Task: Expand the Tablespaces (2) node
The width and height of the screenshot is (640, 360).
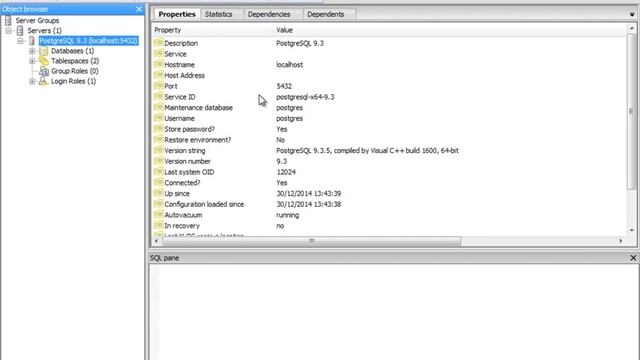Action: 32,61
